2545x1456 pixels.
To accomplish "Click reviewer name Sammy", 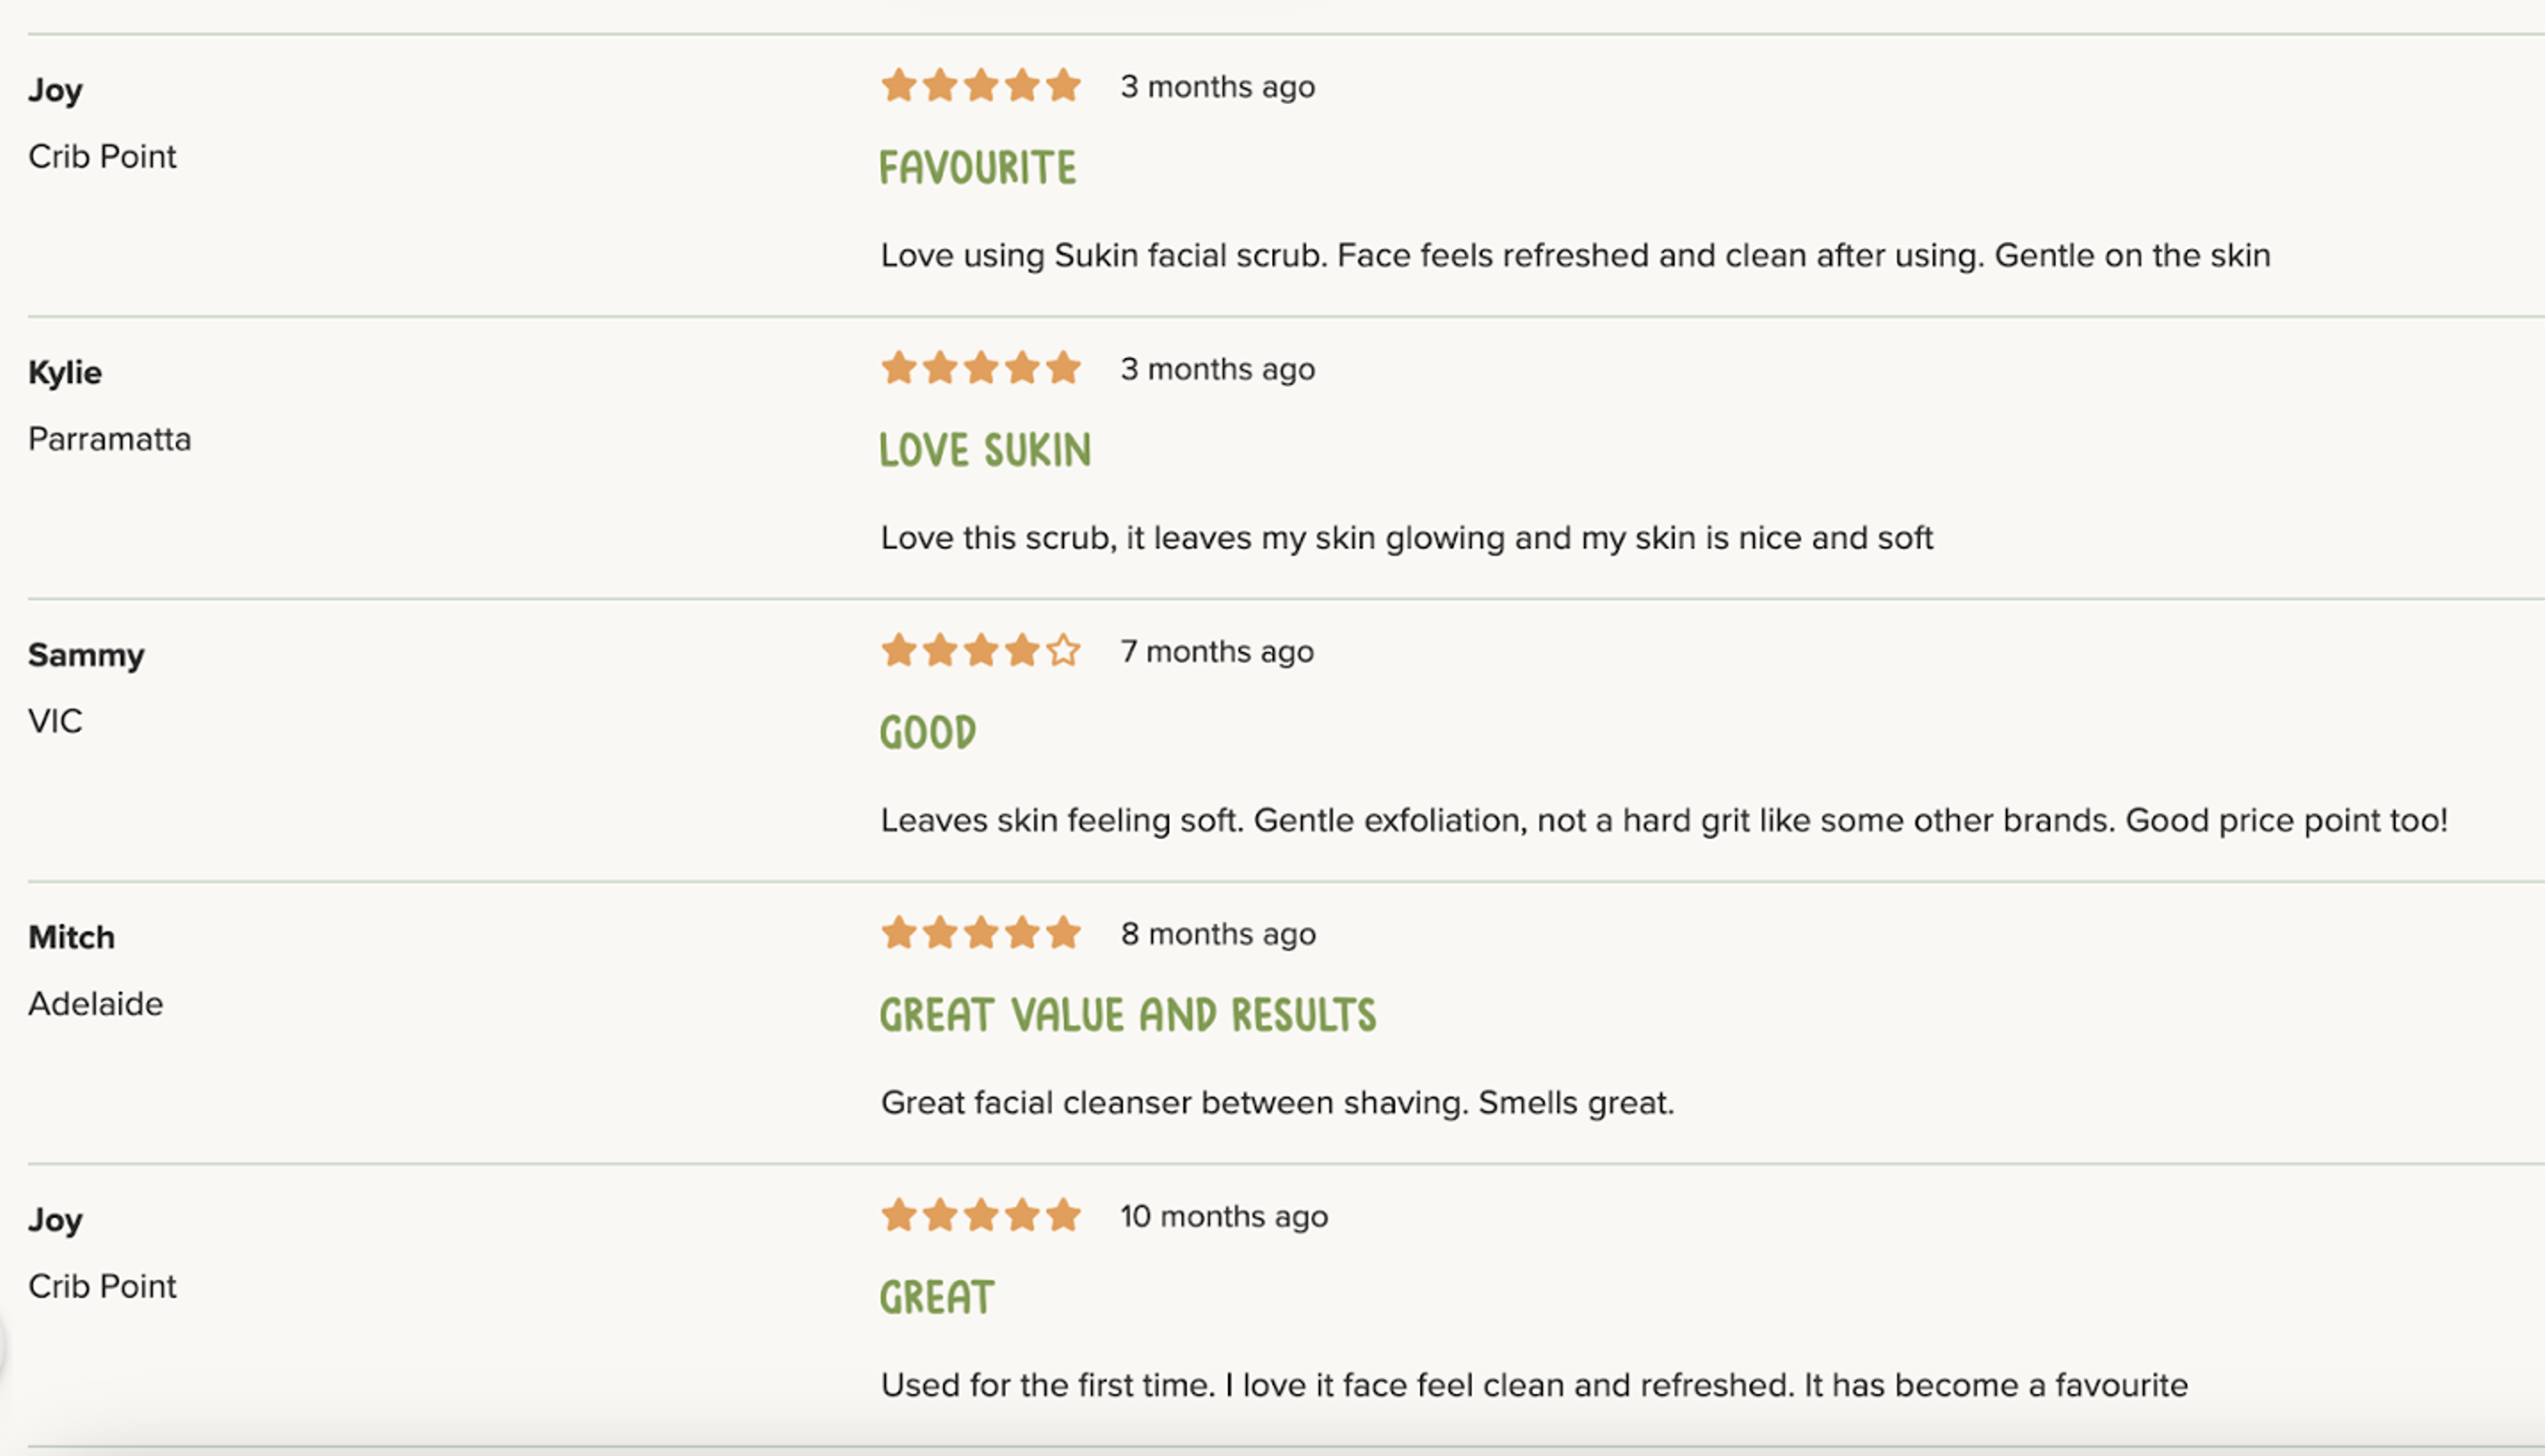I will click(86, 656).
